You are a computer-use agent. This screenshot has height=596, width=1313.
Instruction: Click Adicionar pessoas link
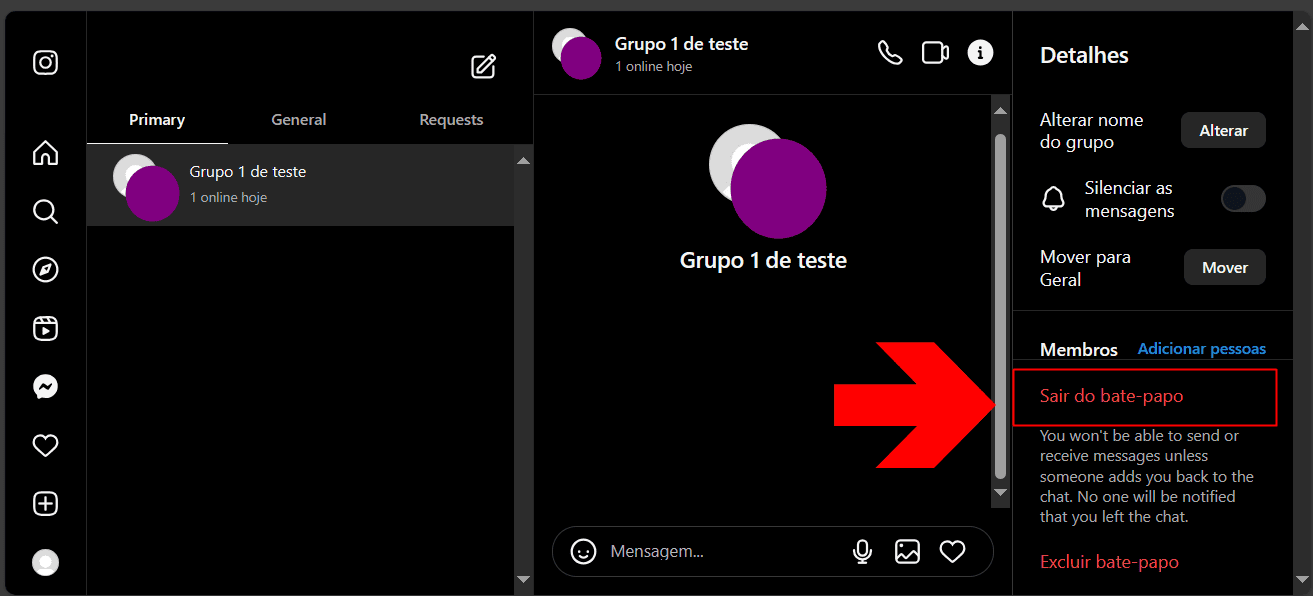[x=1202, y=349]
